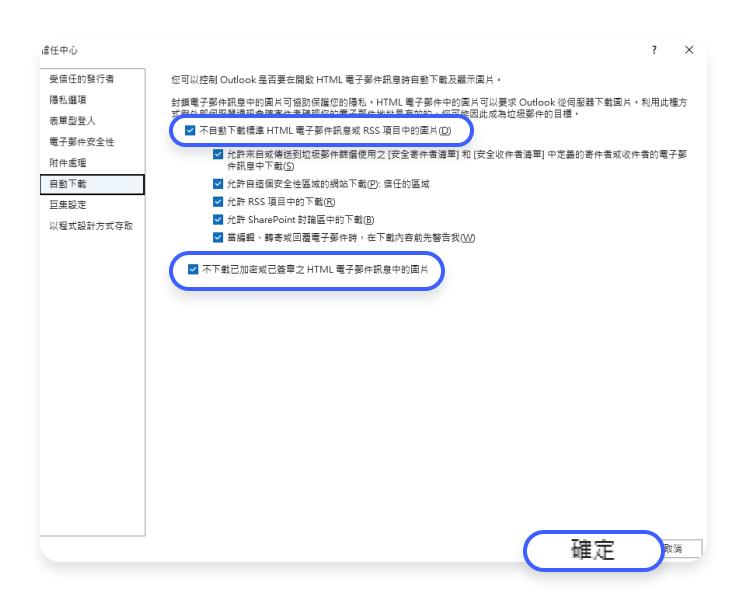This screenshot has width=750, height=608.
Task: Toggle 不下載已加密或已簽章 HTML checkbox
Action: [193, 269]
